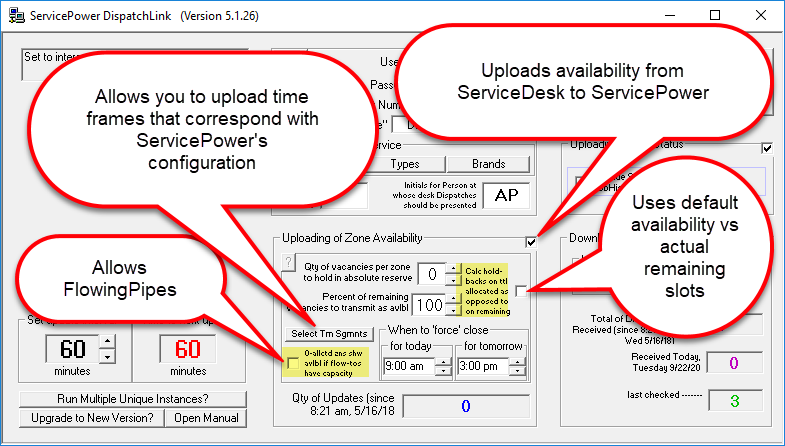Click the Brands button
Screen dimensions: 785x446
(x=489, y=164)
